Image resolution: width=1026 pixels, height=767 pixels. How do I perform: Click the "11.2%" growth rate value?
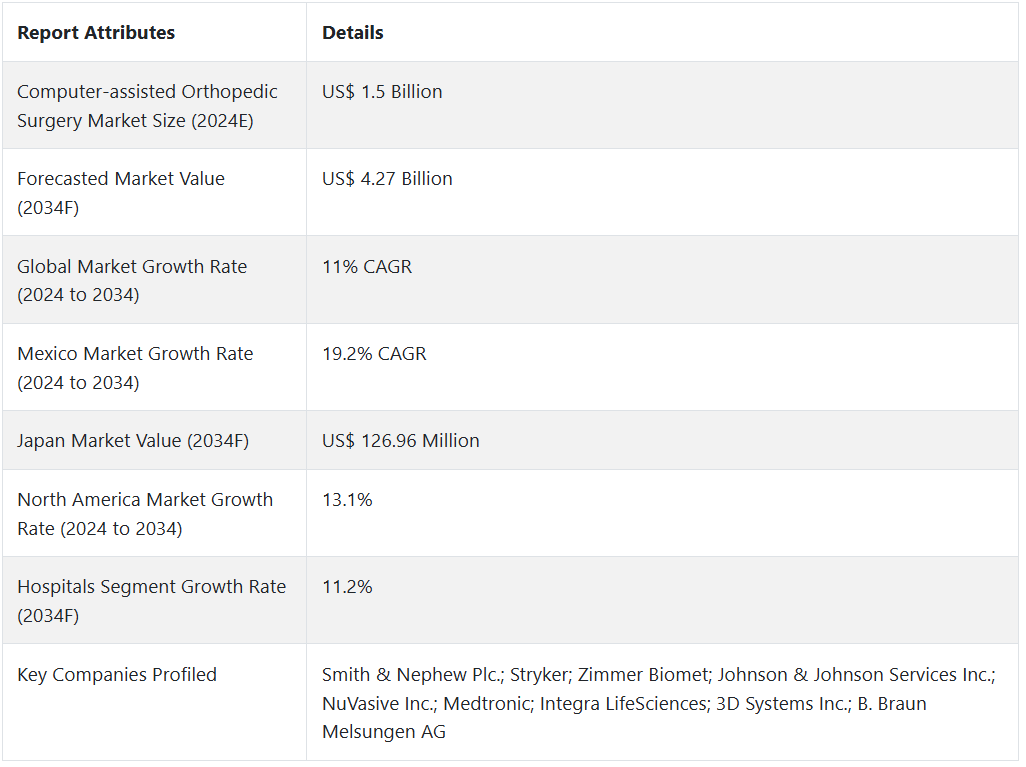pos(347,587)
